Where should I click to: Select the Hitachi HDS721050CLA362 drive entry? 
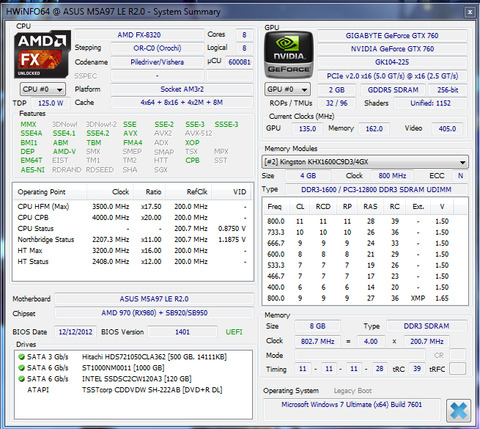133,357
